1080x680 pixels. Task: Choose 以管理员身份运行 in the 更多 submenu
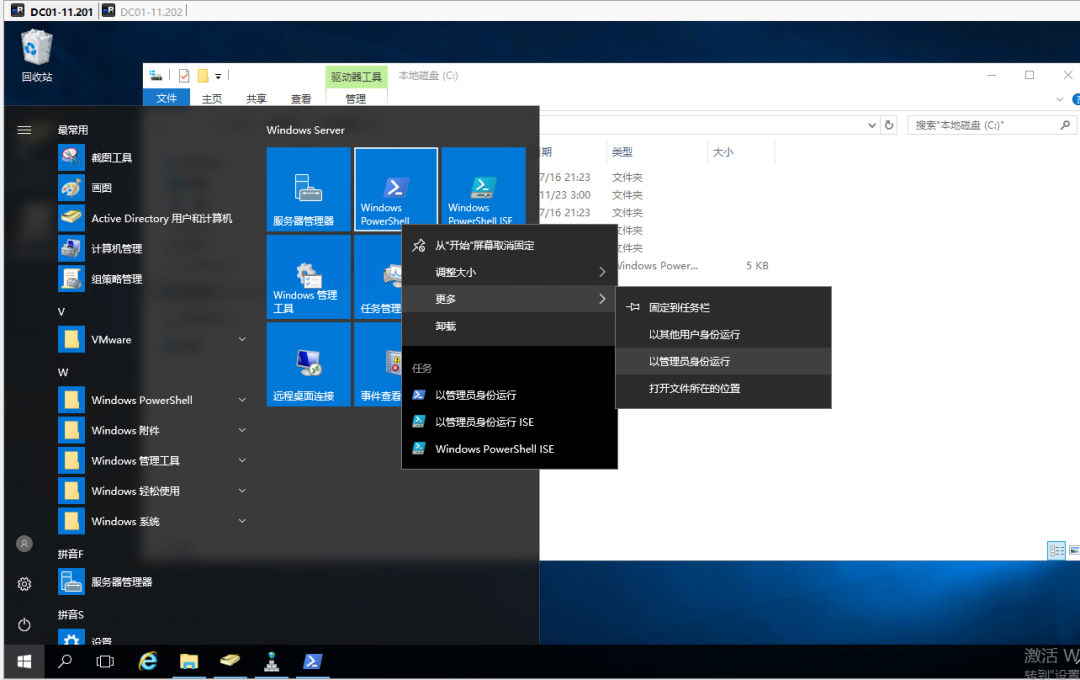tap(723, 361)
